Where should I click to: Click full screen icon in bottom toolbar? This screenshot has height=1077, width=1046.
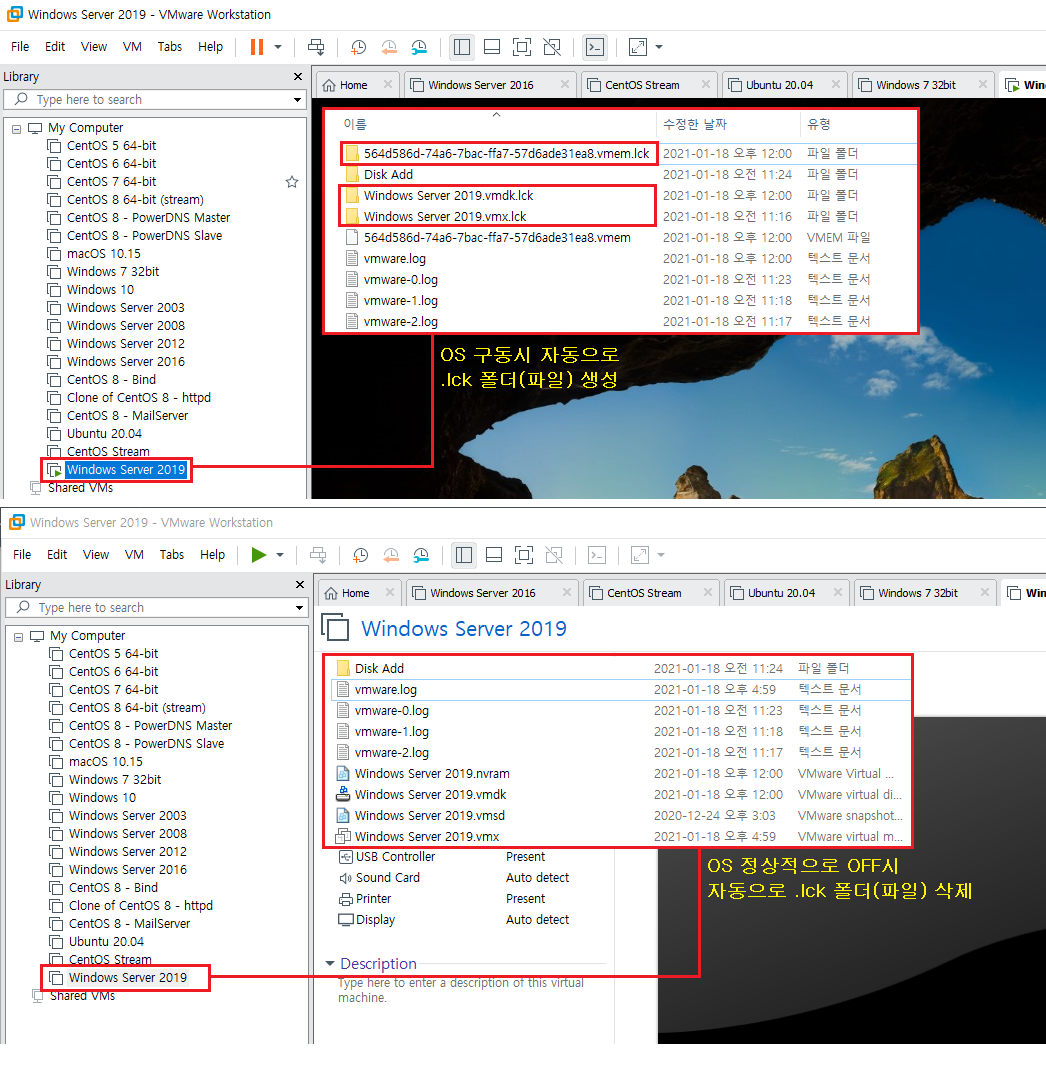coord(524,554)
